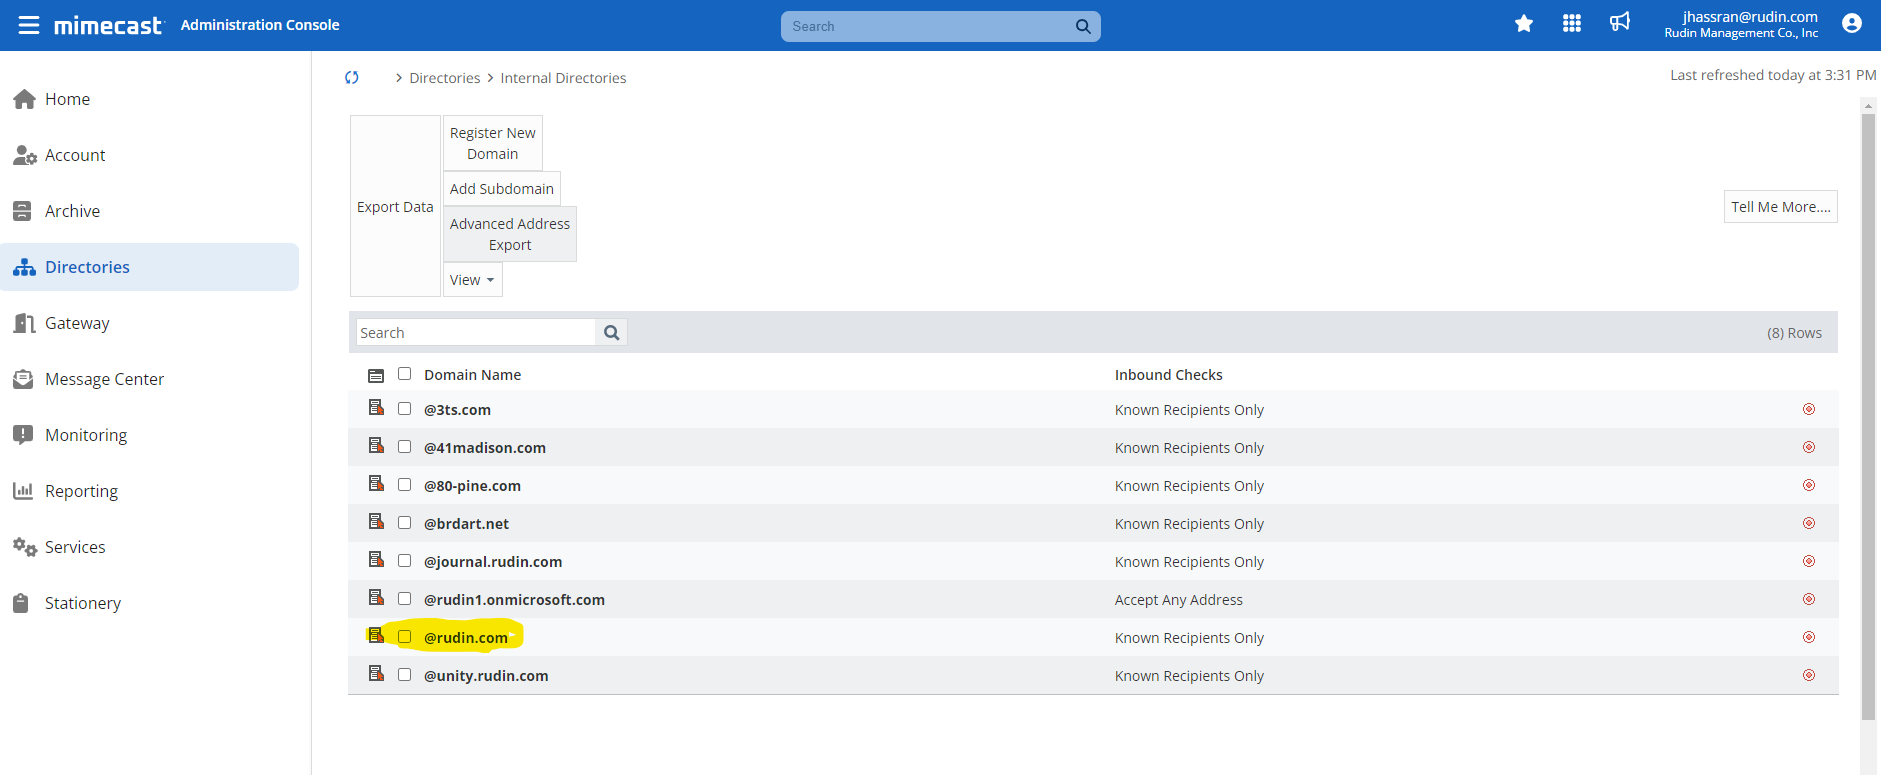Image resolution: width=1881 pixels, height=775 pixels.
Task: Click the red status icon for @rudin.com
Action: 1809,637
